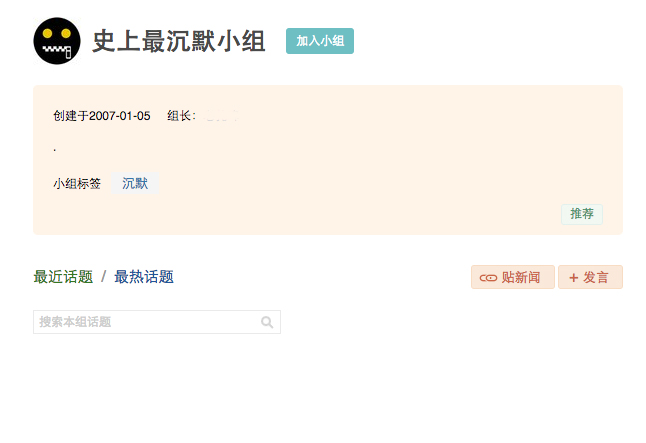Click the 组长 label text
646x443 pixels.
pyautogui.click(x=181, y=116)
